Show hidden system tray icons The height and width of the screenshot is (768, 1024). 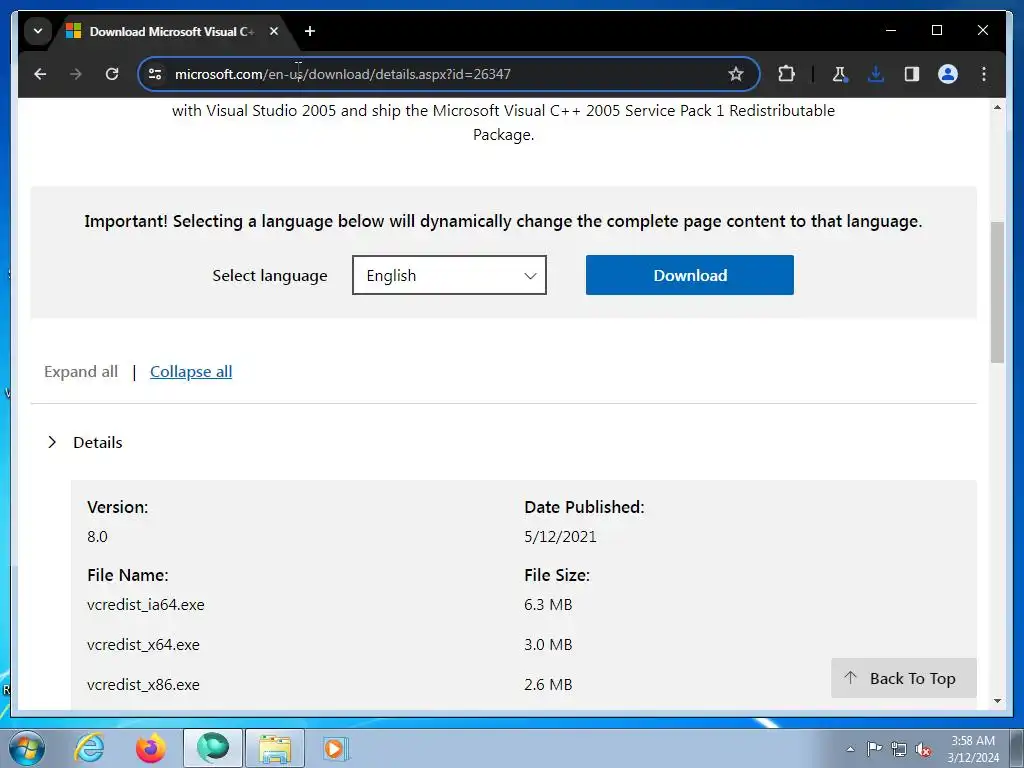pyautogui.click(x=850, y=749)
